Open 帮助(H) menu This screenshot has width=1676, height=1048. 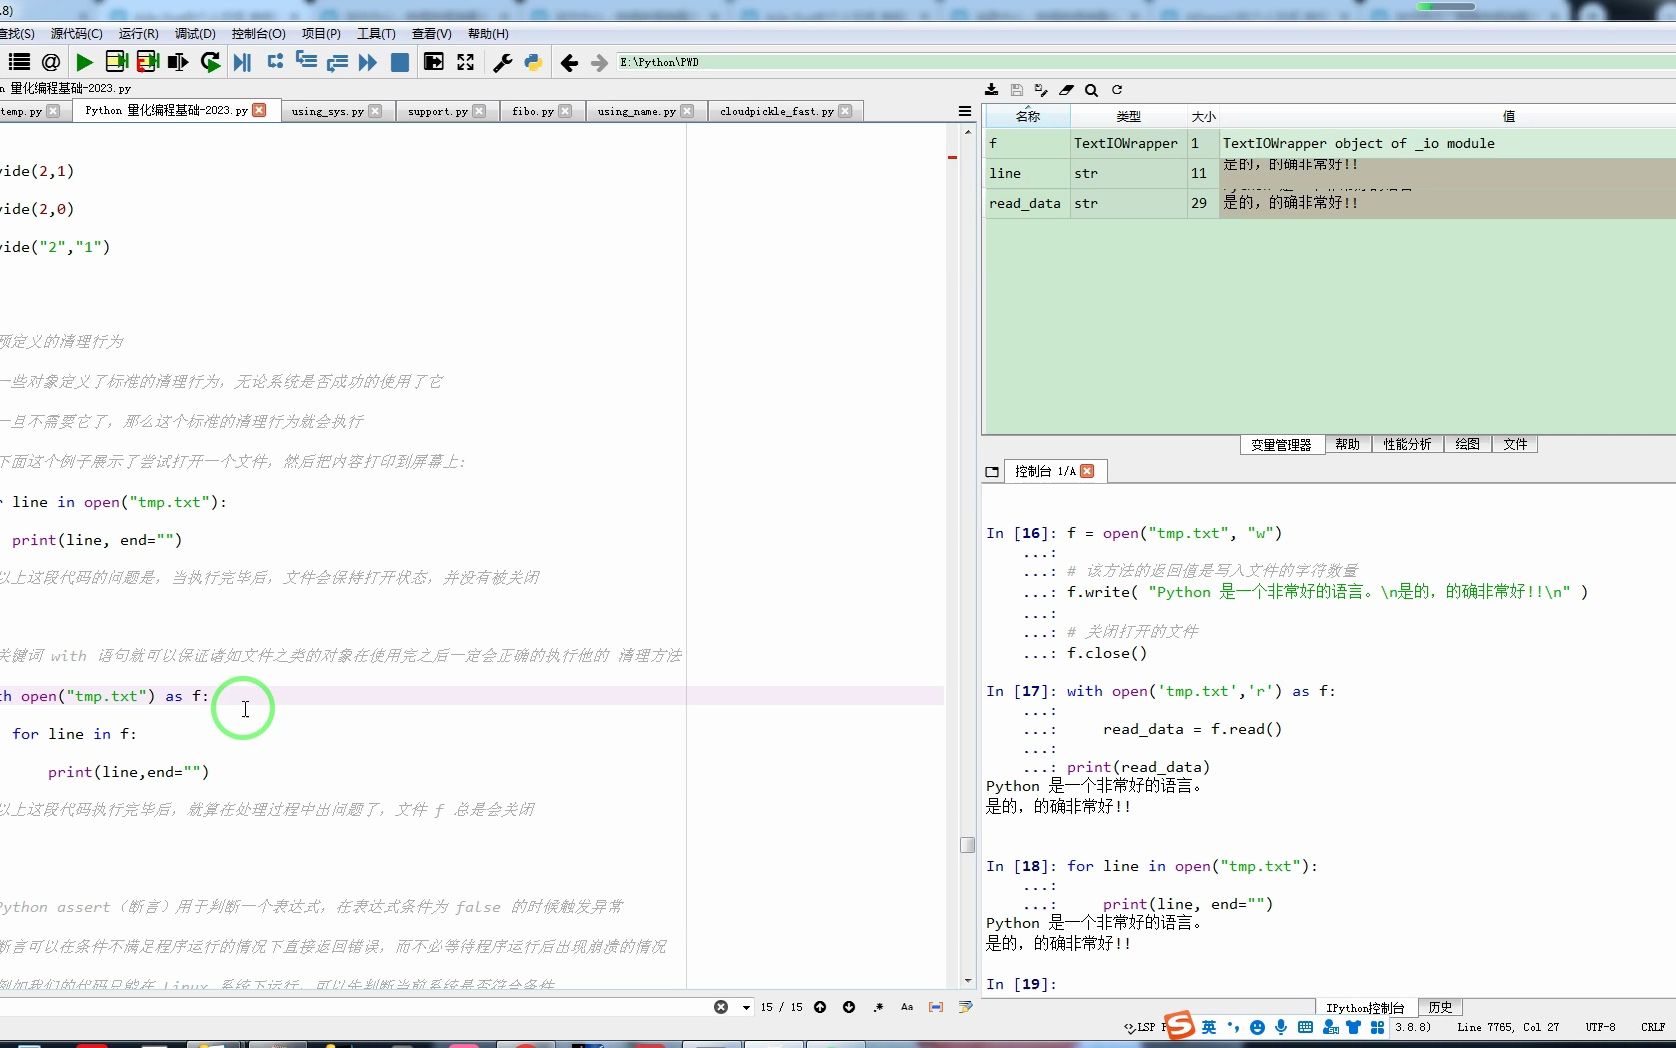[x=488, y=33]
